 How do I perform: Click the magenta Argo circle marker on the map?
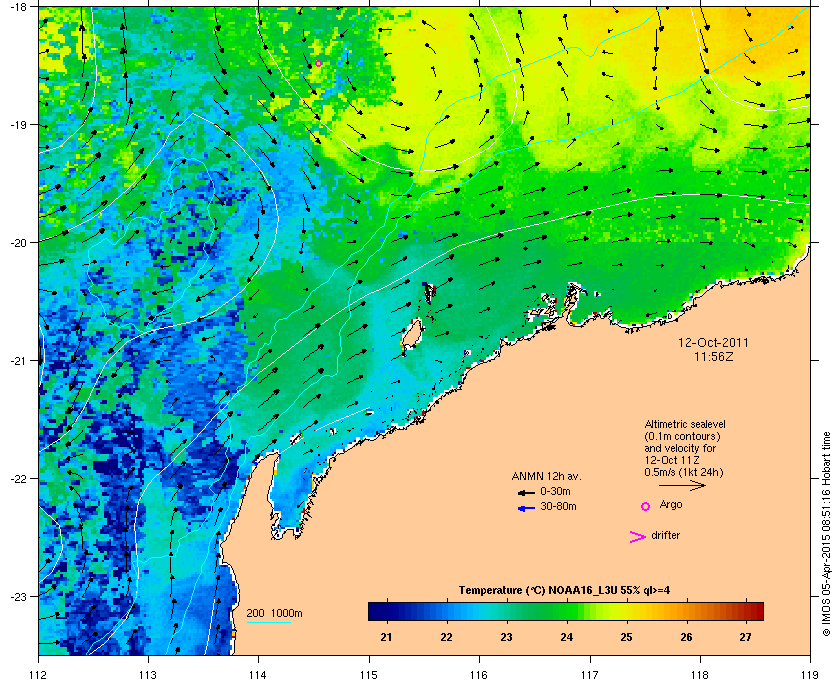(x=318, y=63)
